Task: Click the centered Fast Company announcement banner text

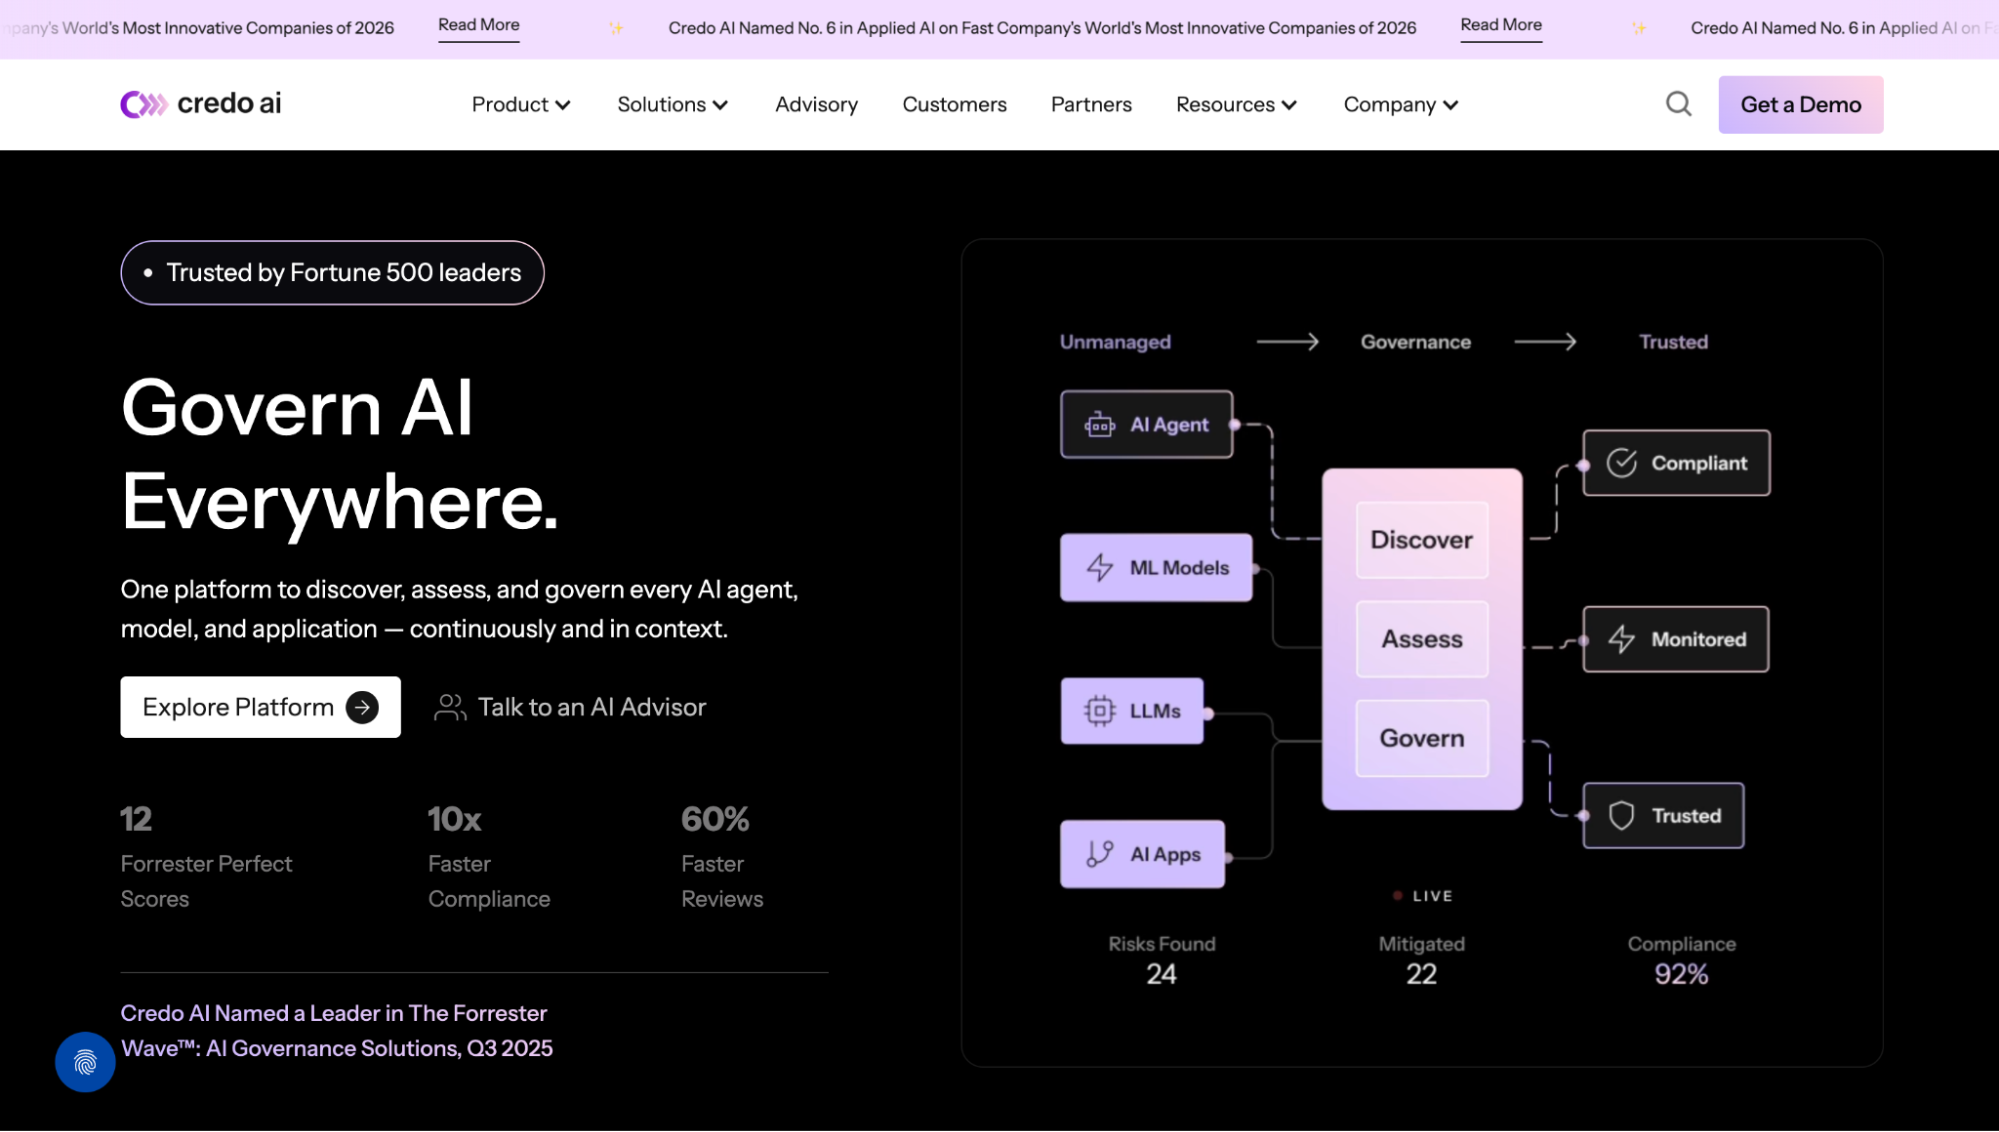Action: point(1042,28)
